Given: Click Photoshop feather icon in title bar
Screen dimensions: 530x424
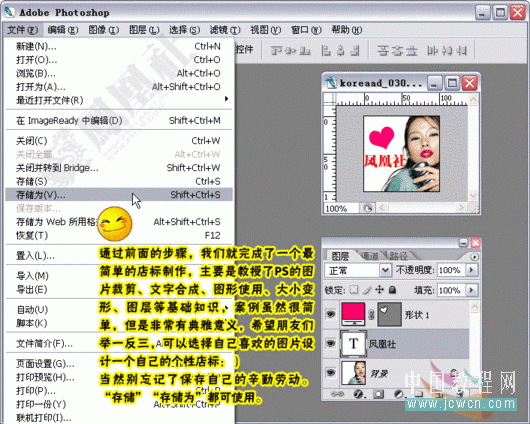Looking at the screenshot, I should coord(9,12).
